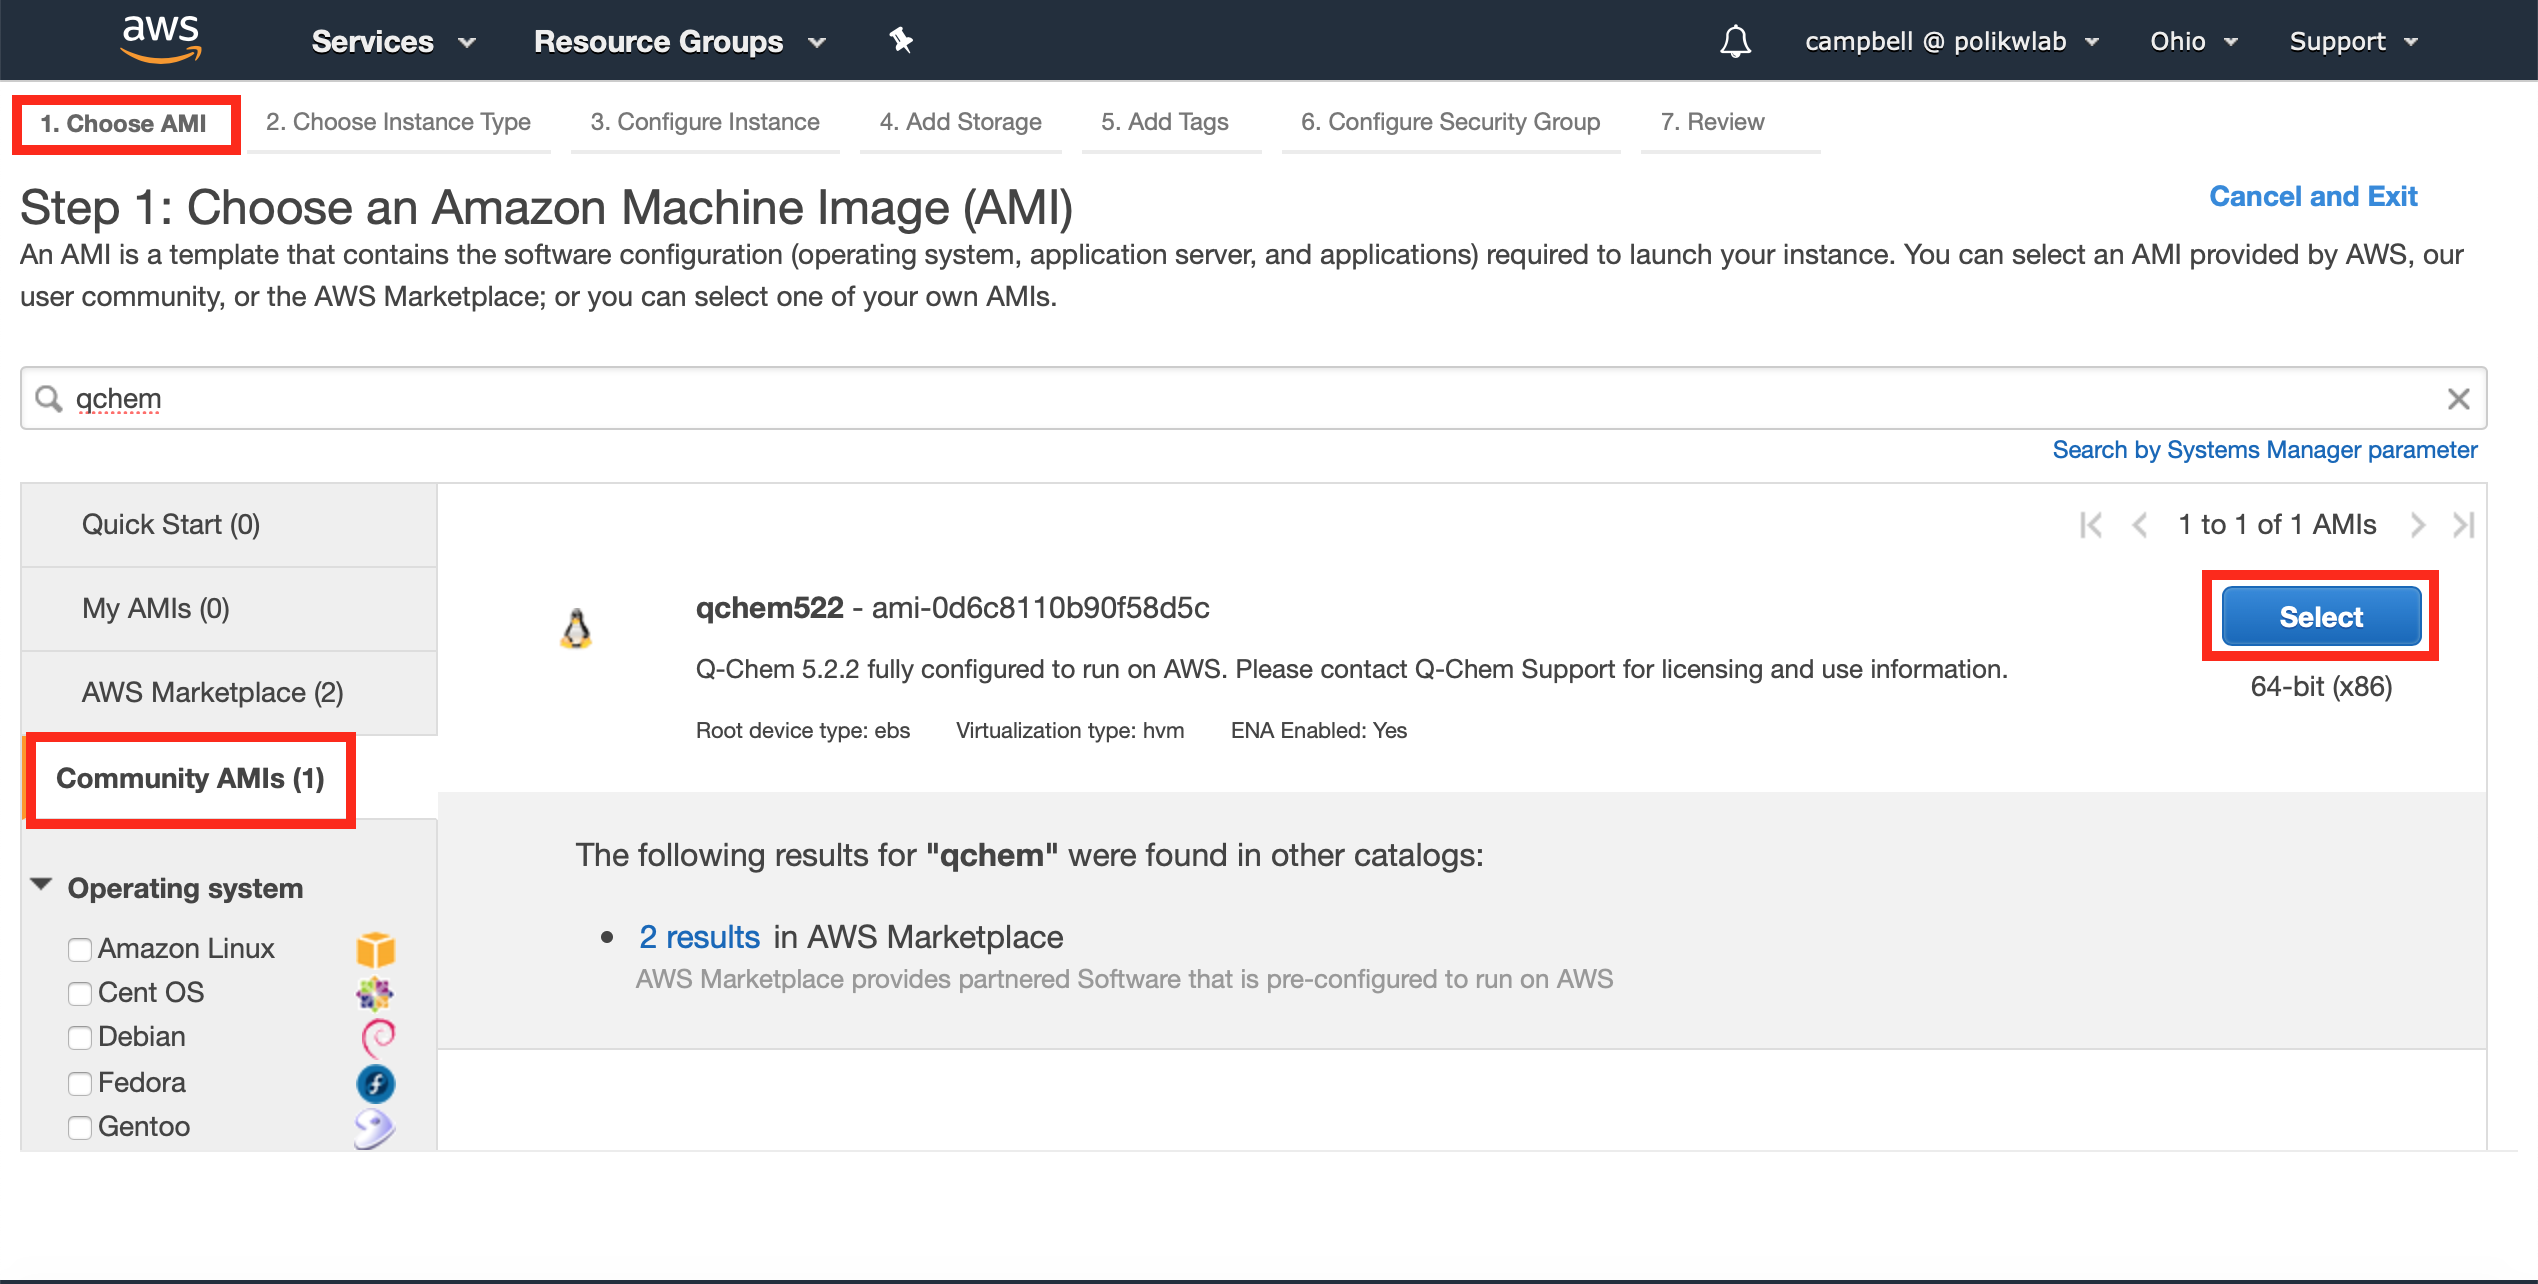Image resolution: width=2538 pixels, height=1284 pixels.
Task: Open the Resource Groups dropdown
Action: [x=680, y=41]
